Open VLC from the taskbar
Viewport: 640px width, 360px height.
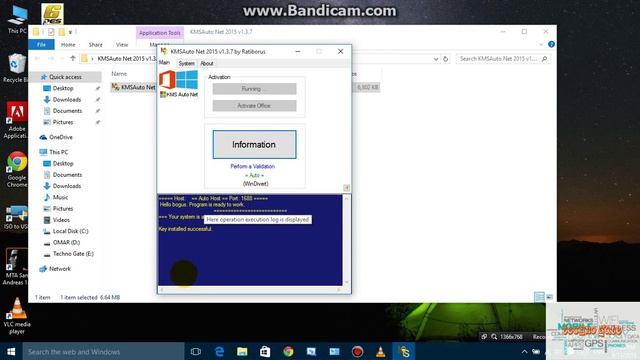(380, 351)
